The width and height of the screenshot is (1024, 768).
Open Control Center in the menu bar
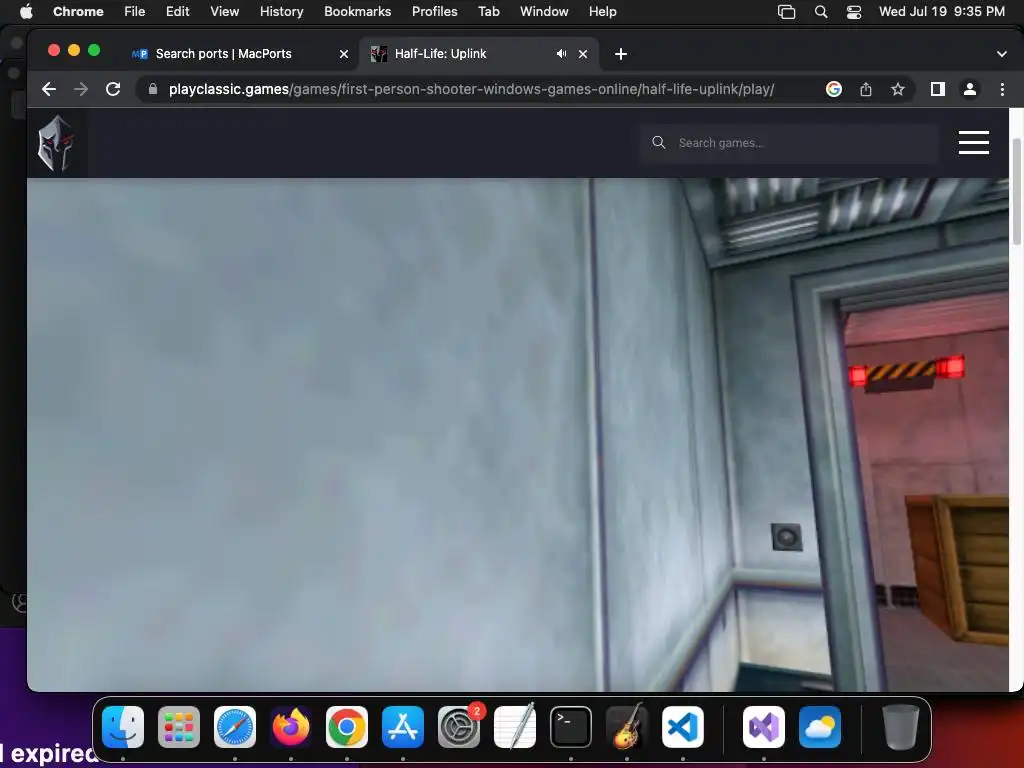[x=854, y=12]
